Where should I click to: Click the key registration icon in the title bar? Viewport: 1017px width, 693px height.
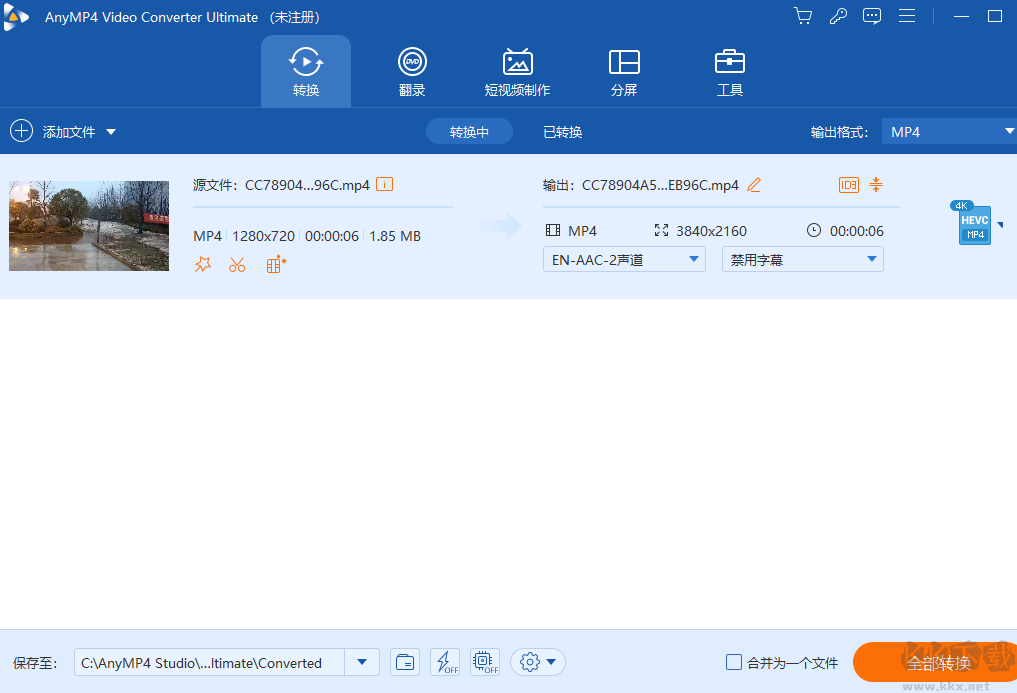pyautogui.click(x=838, y=16)
